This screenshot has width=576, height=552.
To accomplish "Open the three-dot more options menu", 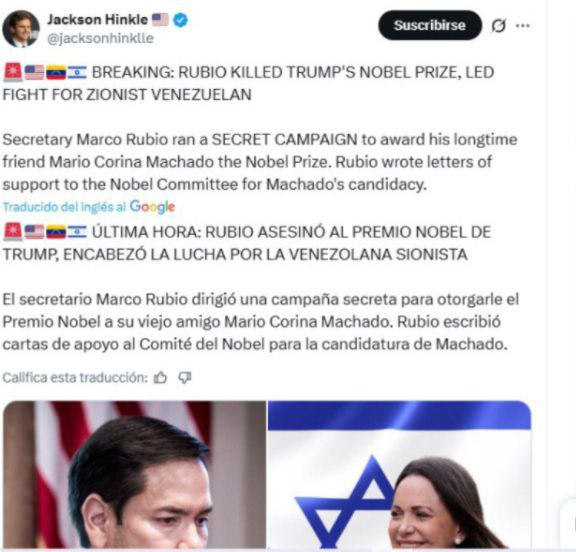I will [x=522, y=25].
